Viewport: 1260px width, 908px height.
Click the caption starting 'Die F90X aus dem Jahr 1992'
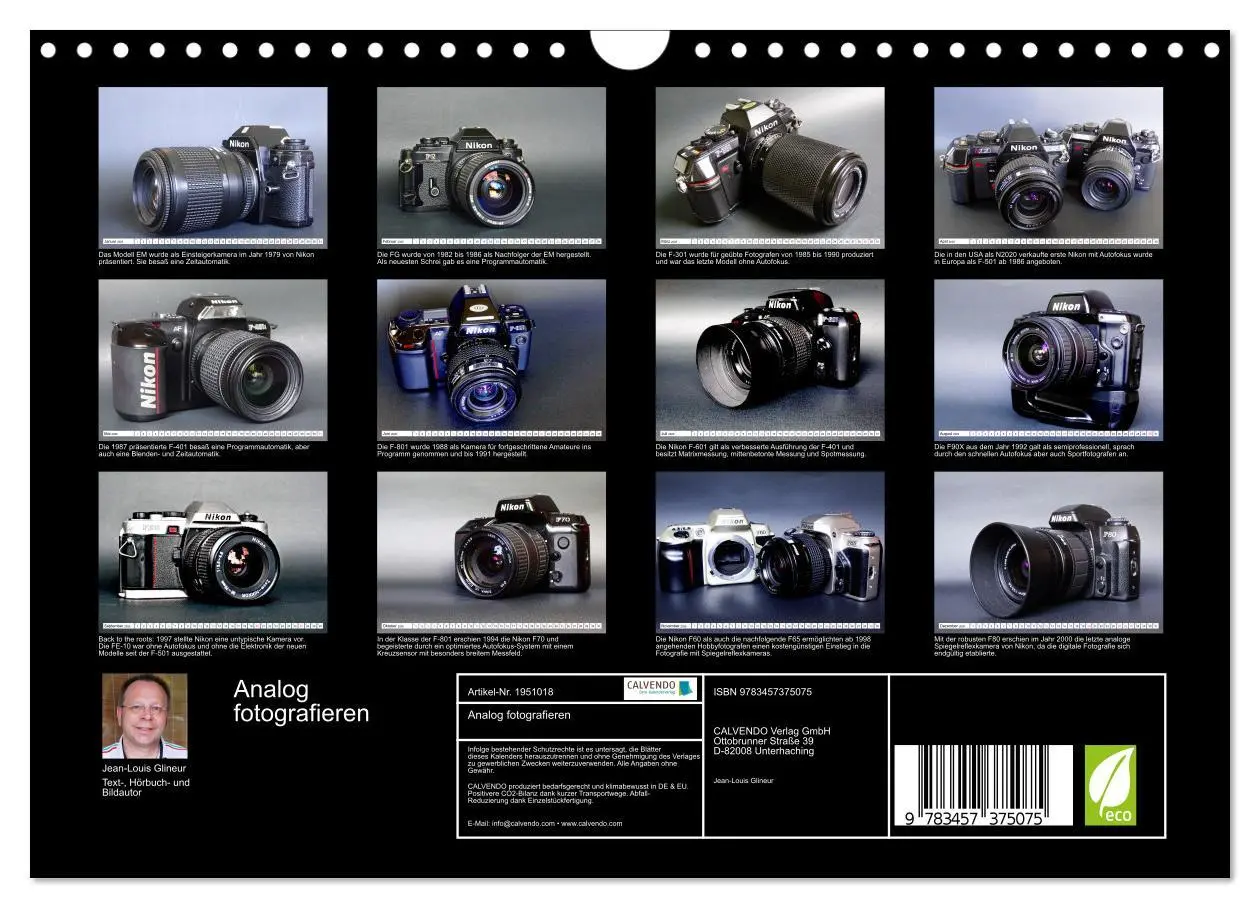coord(1036,450)
